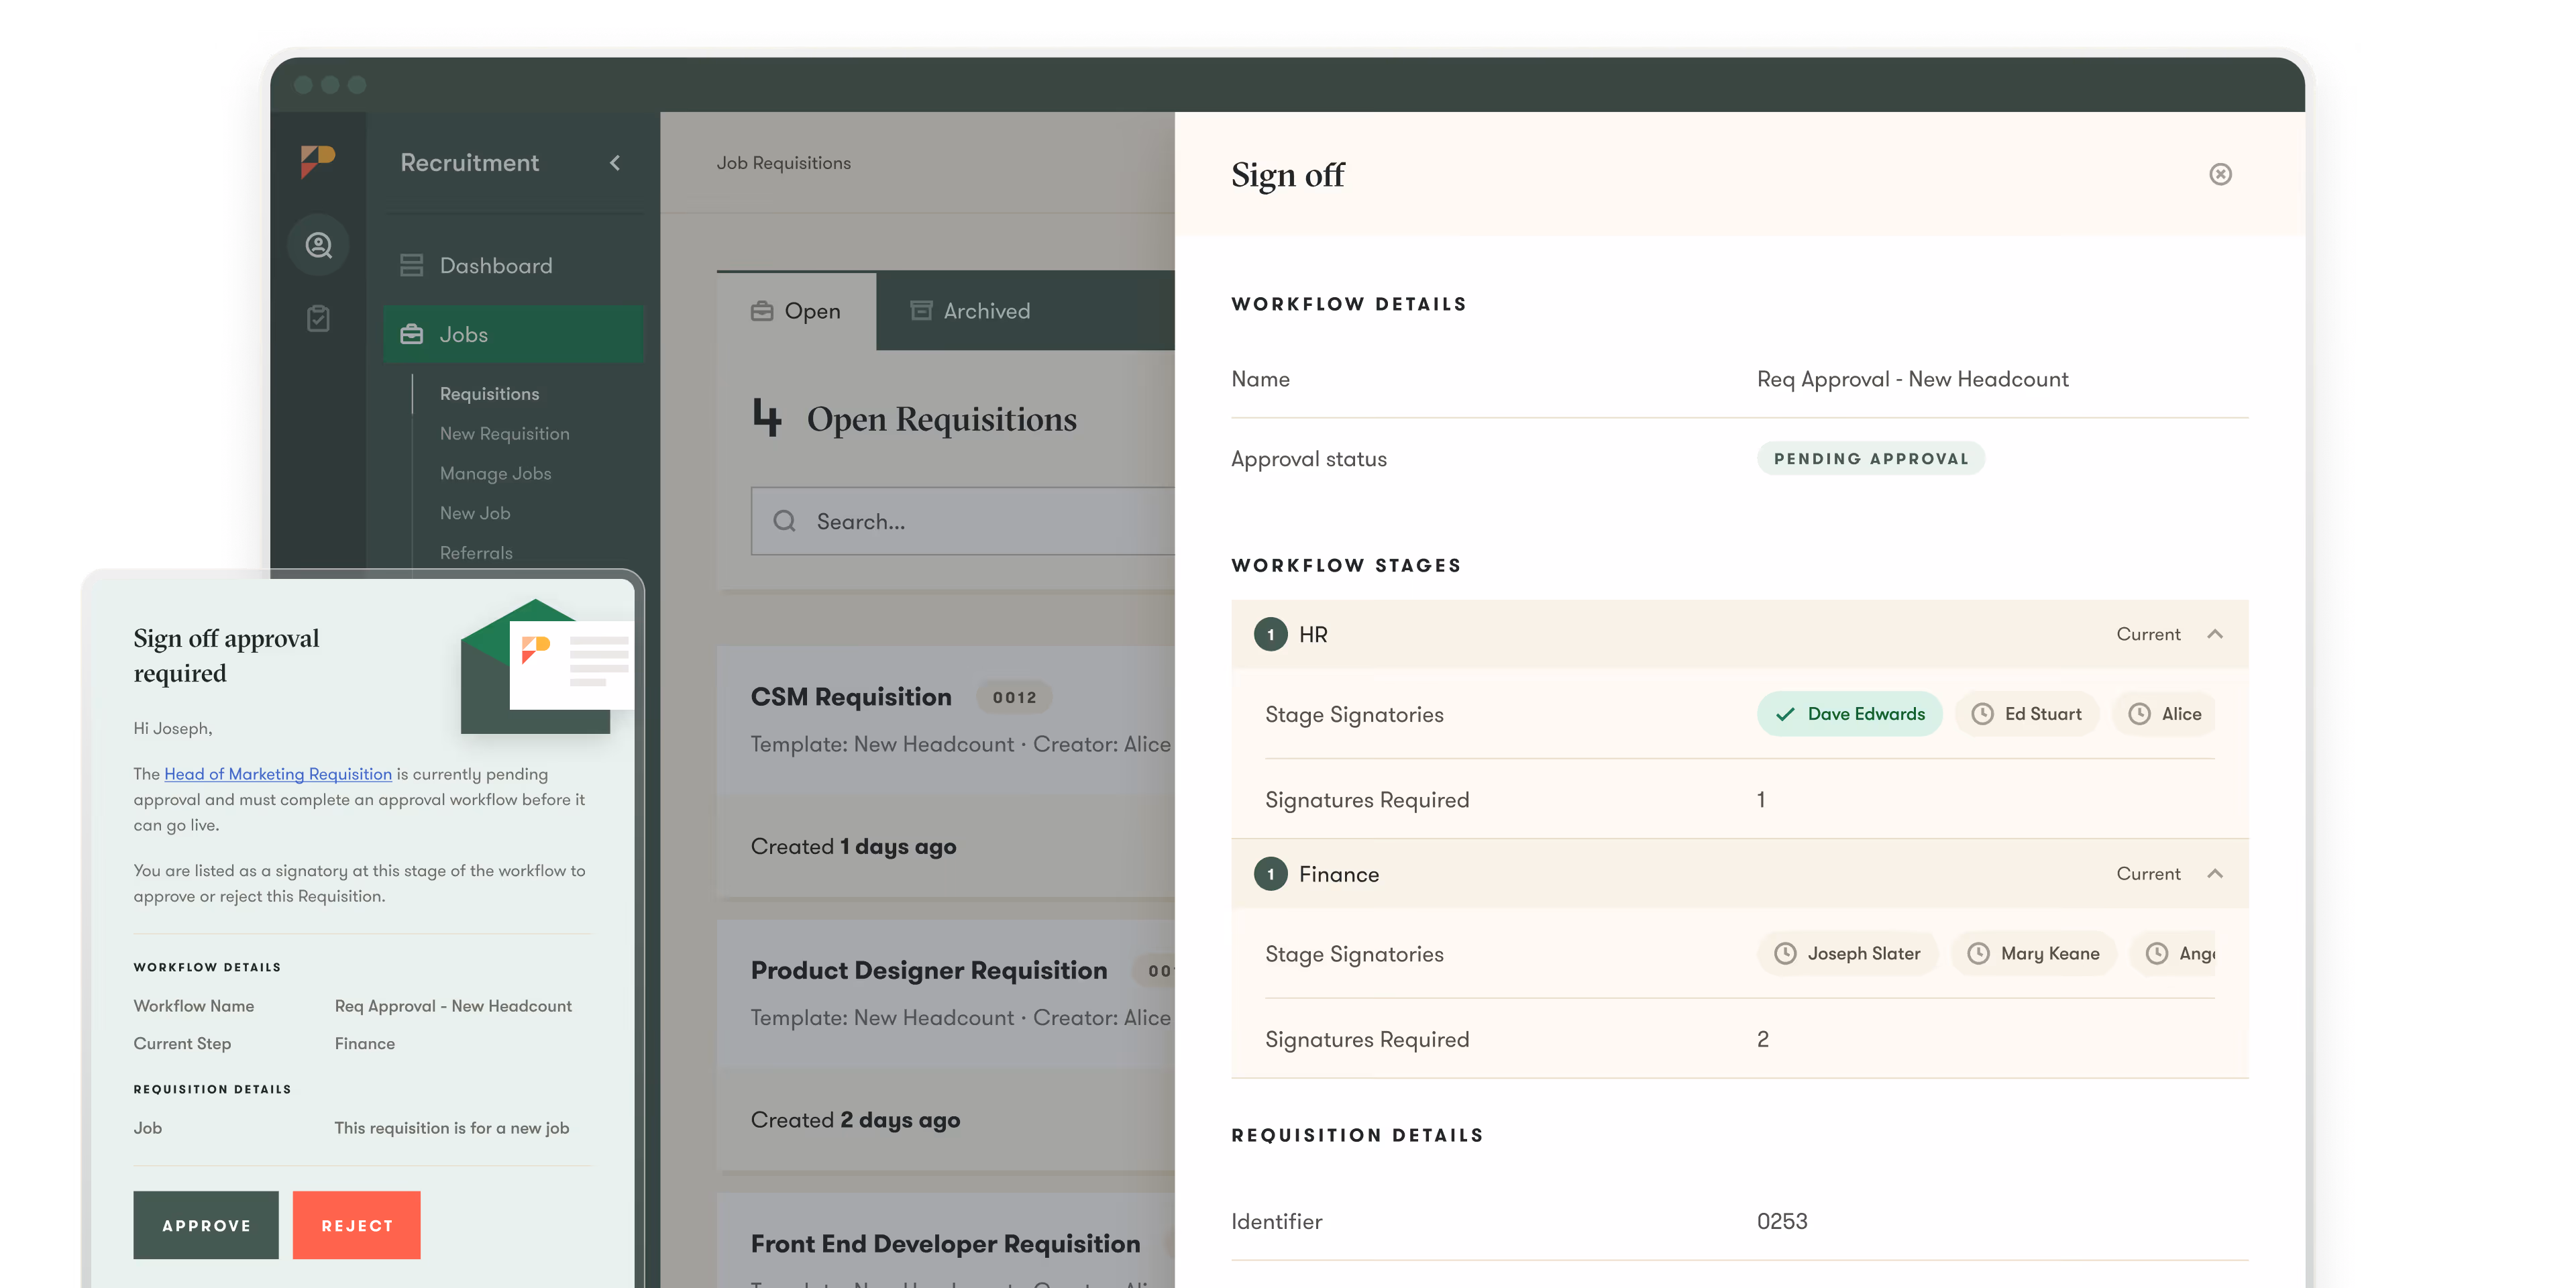Click the Job Requisitions breadcrumb

pos(783,162)
